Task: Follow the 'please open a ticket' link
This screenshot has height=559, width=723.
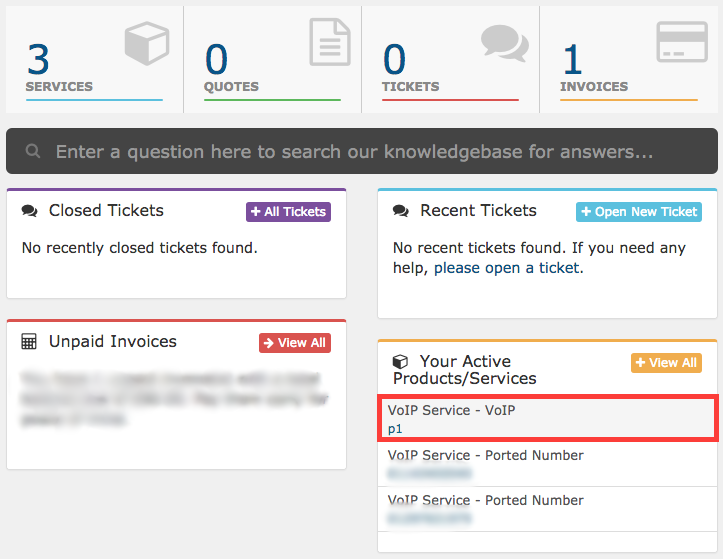Action: point(509,268)
